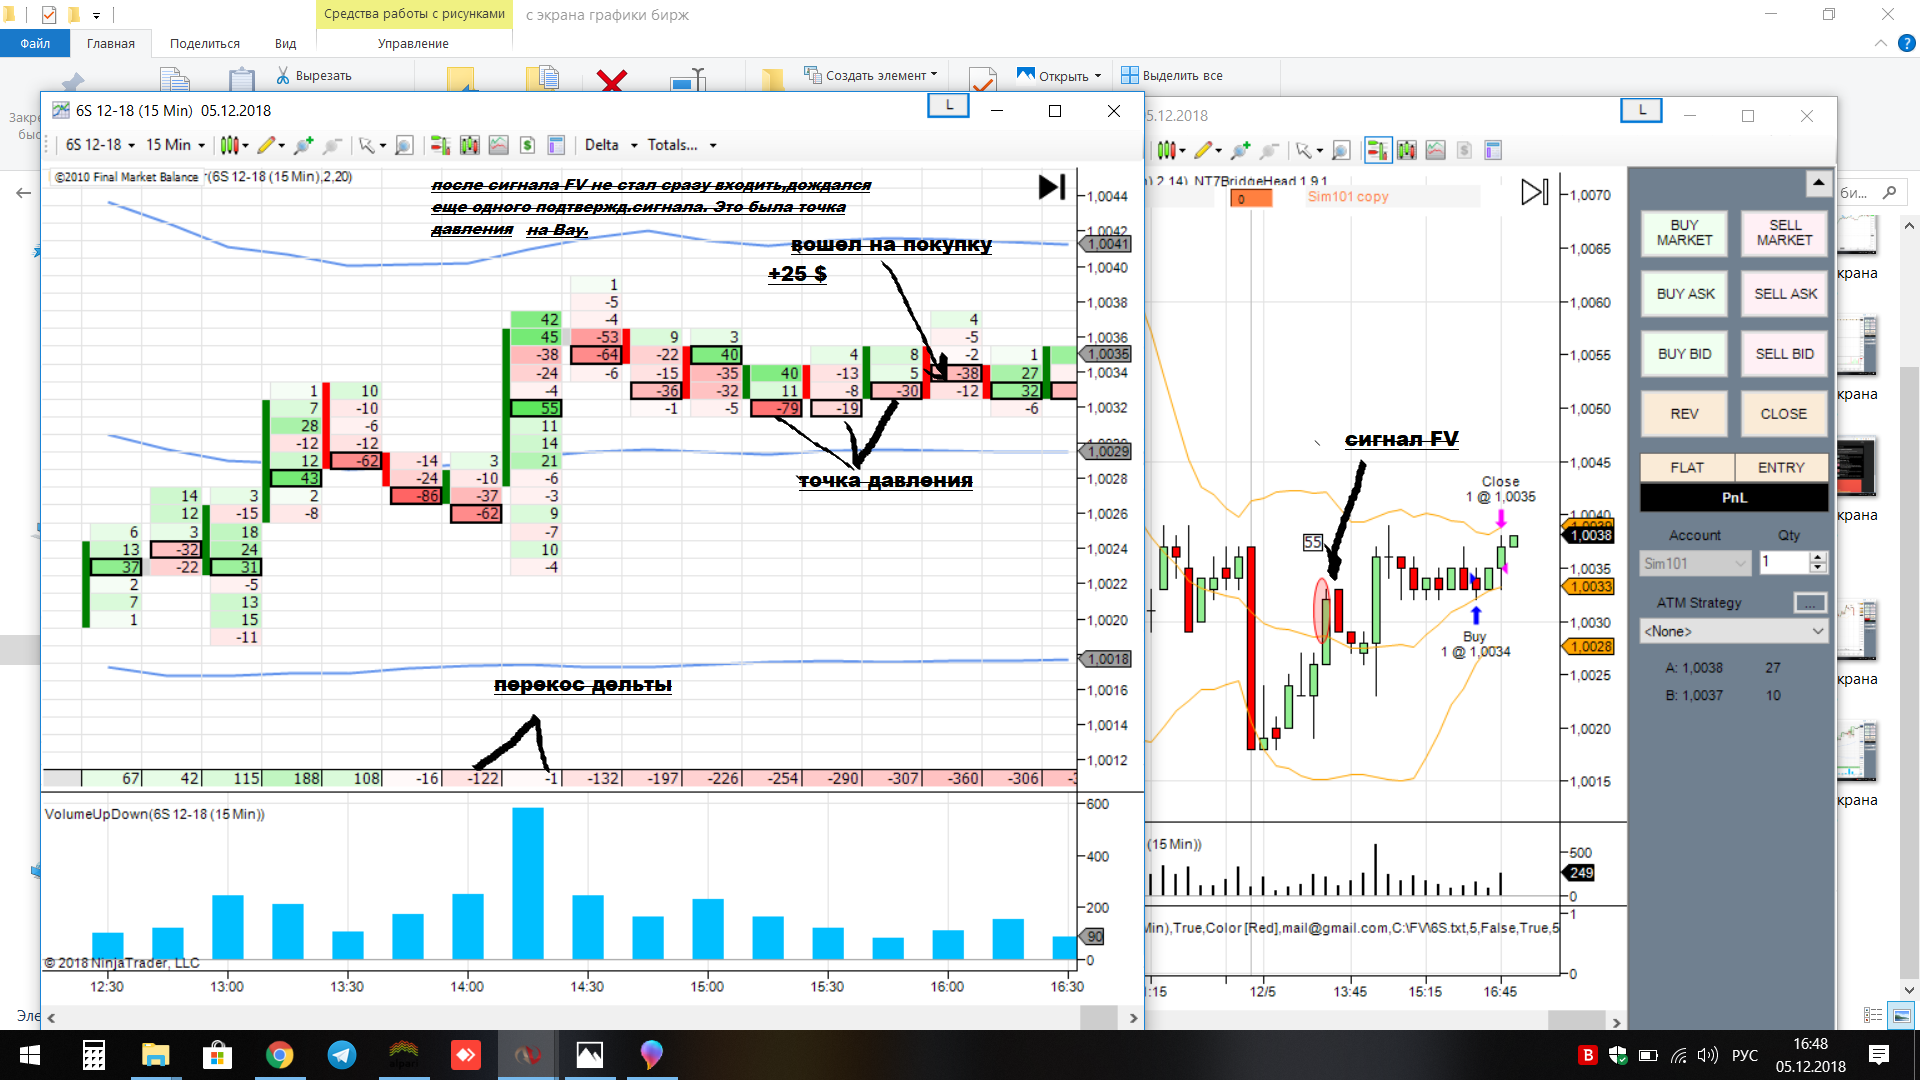The image size is (1920, 1080).
Task: Click zoom frame icon in right chart toolbar
Action: pos(1341,151)
